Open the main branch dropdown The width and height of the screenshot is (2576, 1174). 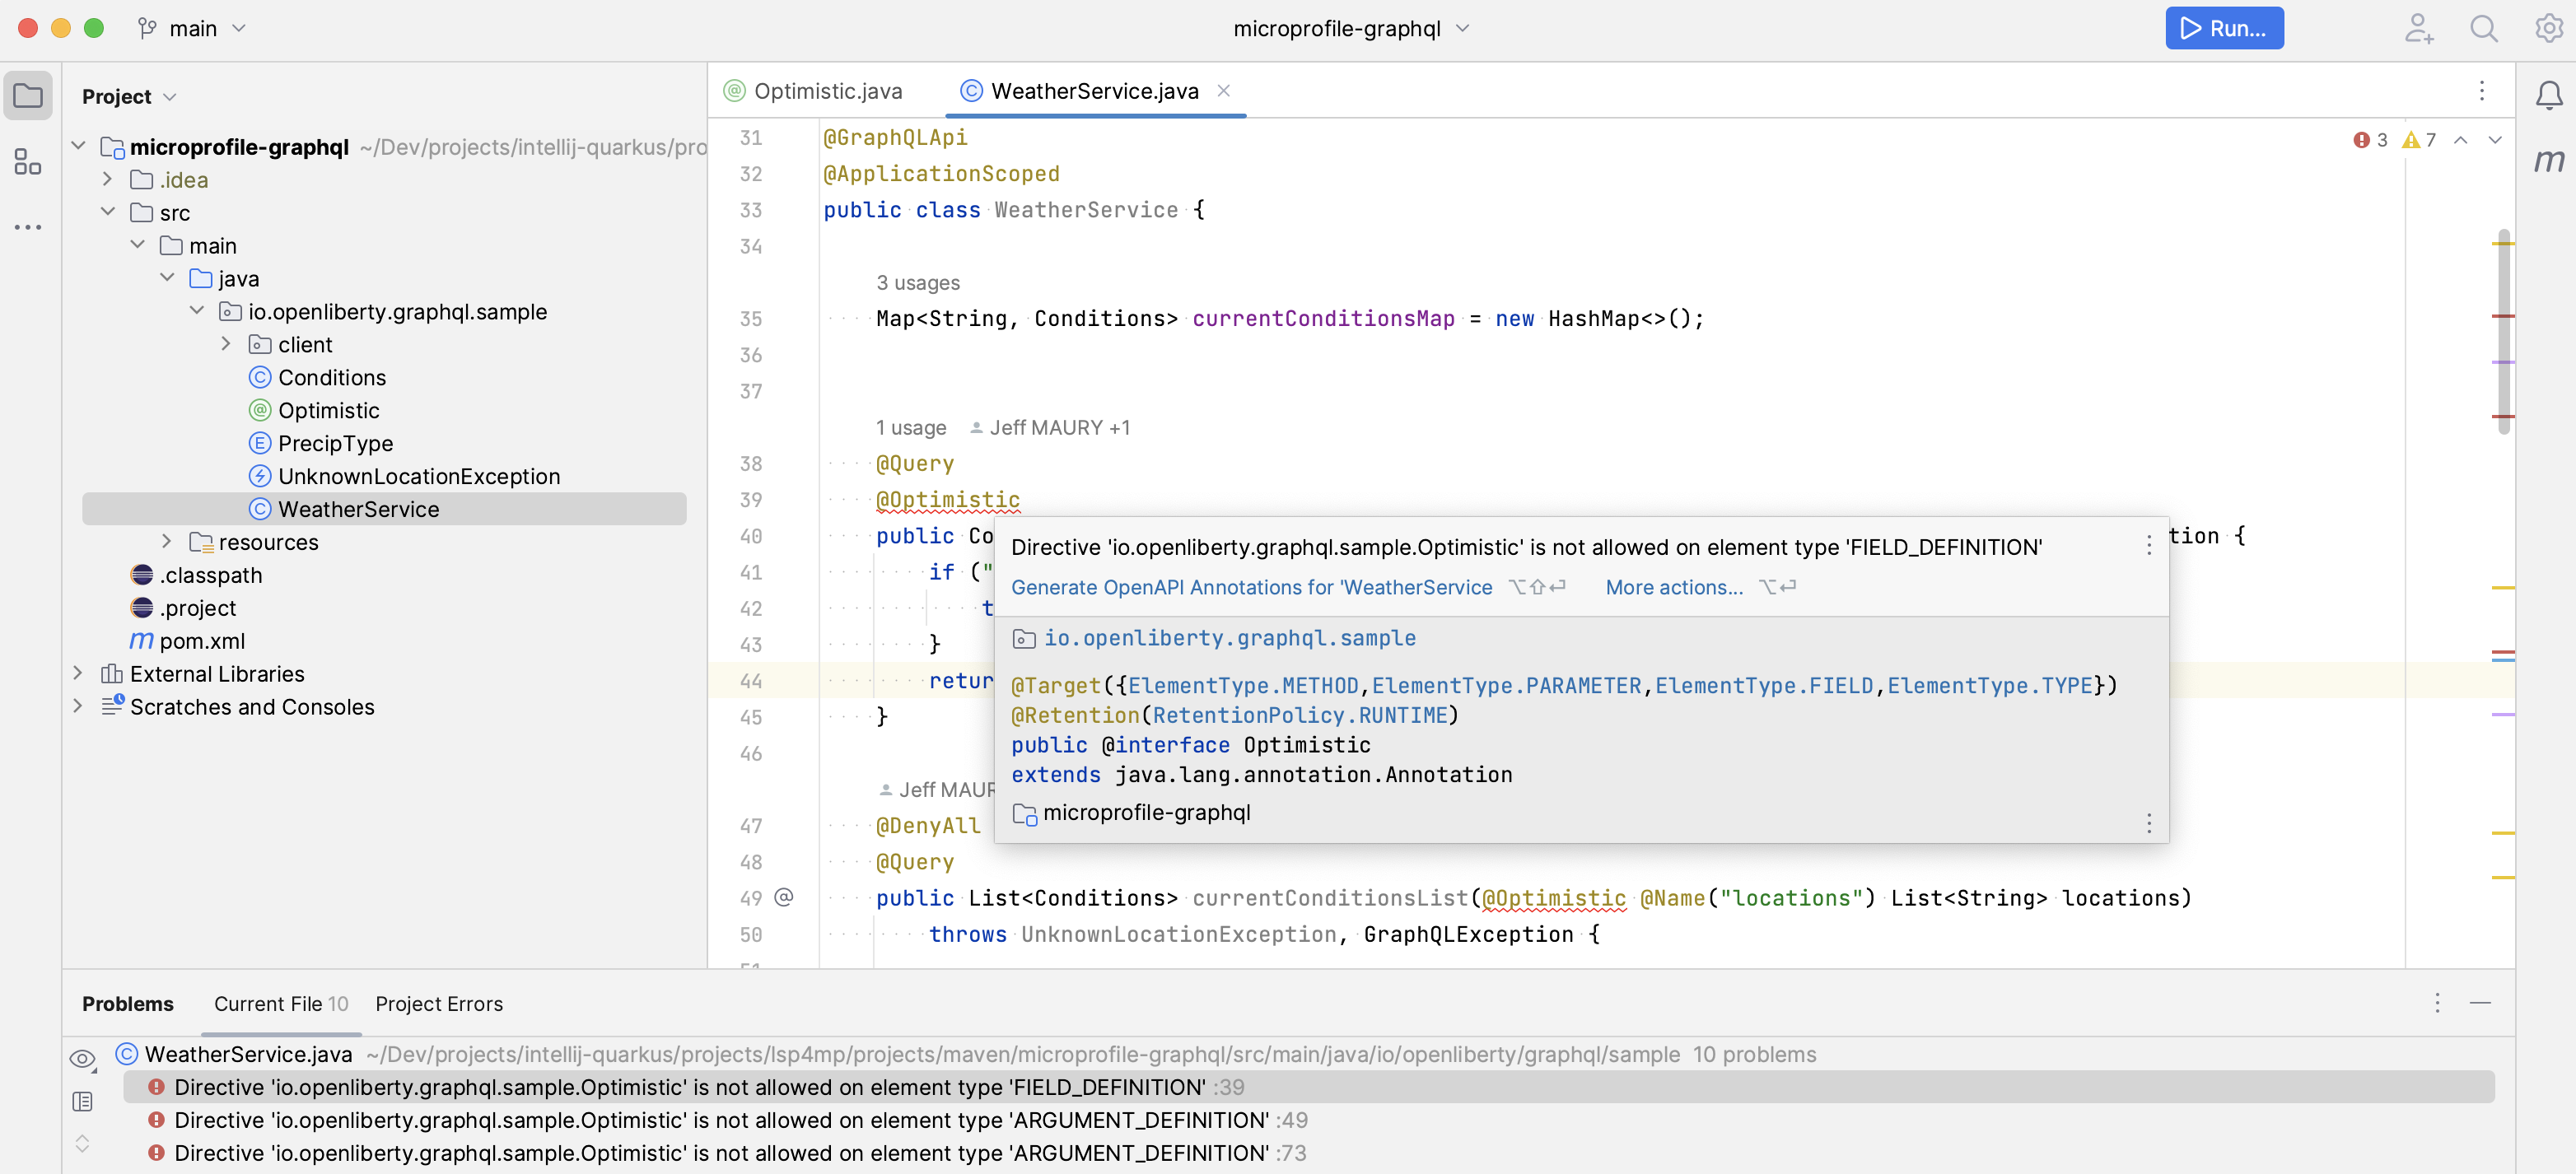pos(192,28)
